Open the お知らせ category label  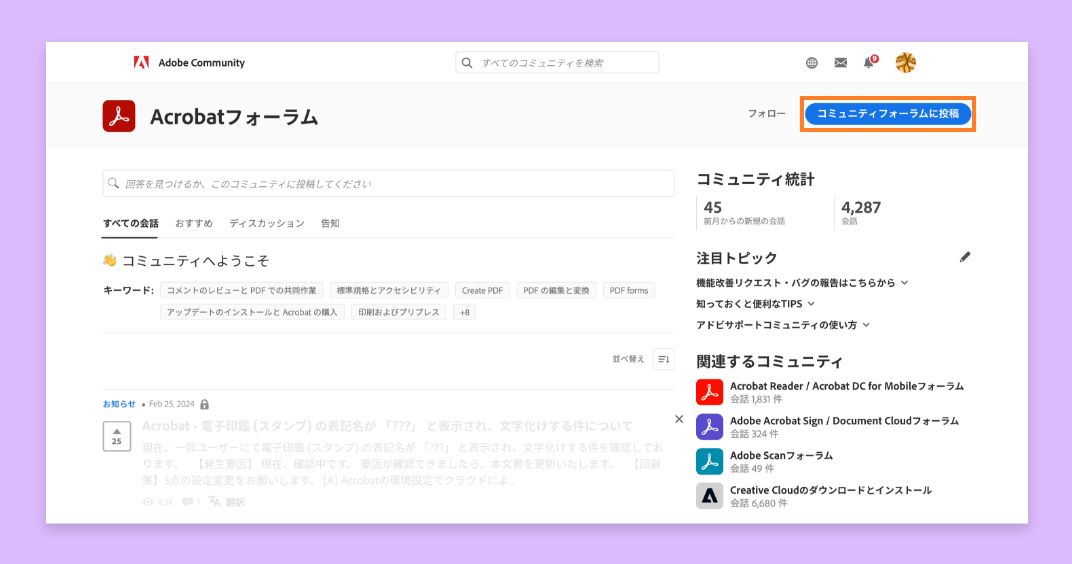click(119, 404)
